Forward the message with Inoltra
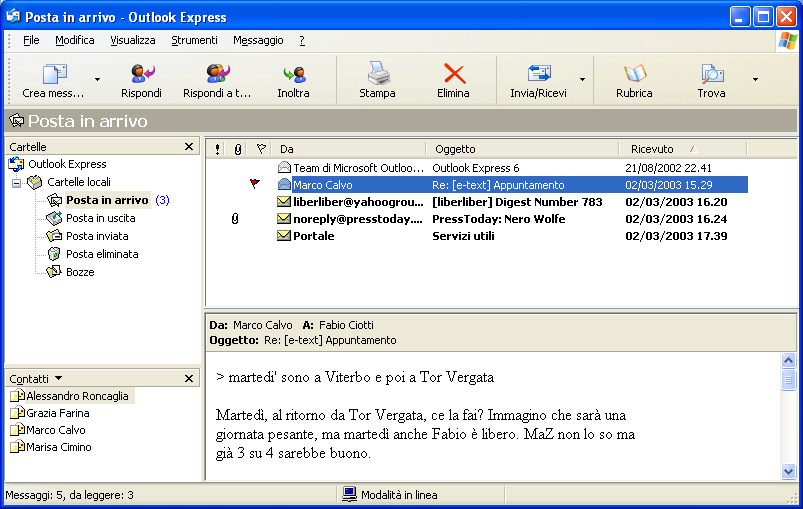The width and height of the screenshot is (803, 509). [293, 81]
